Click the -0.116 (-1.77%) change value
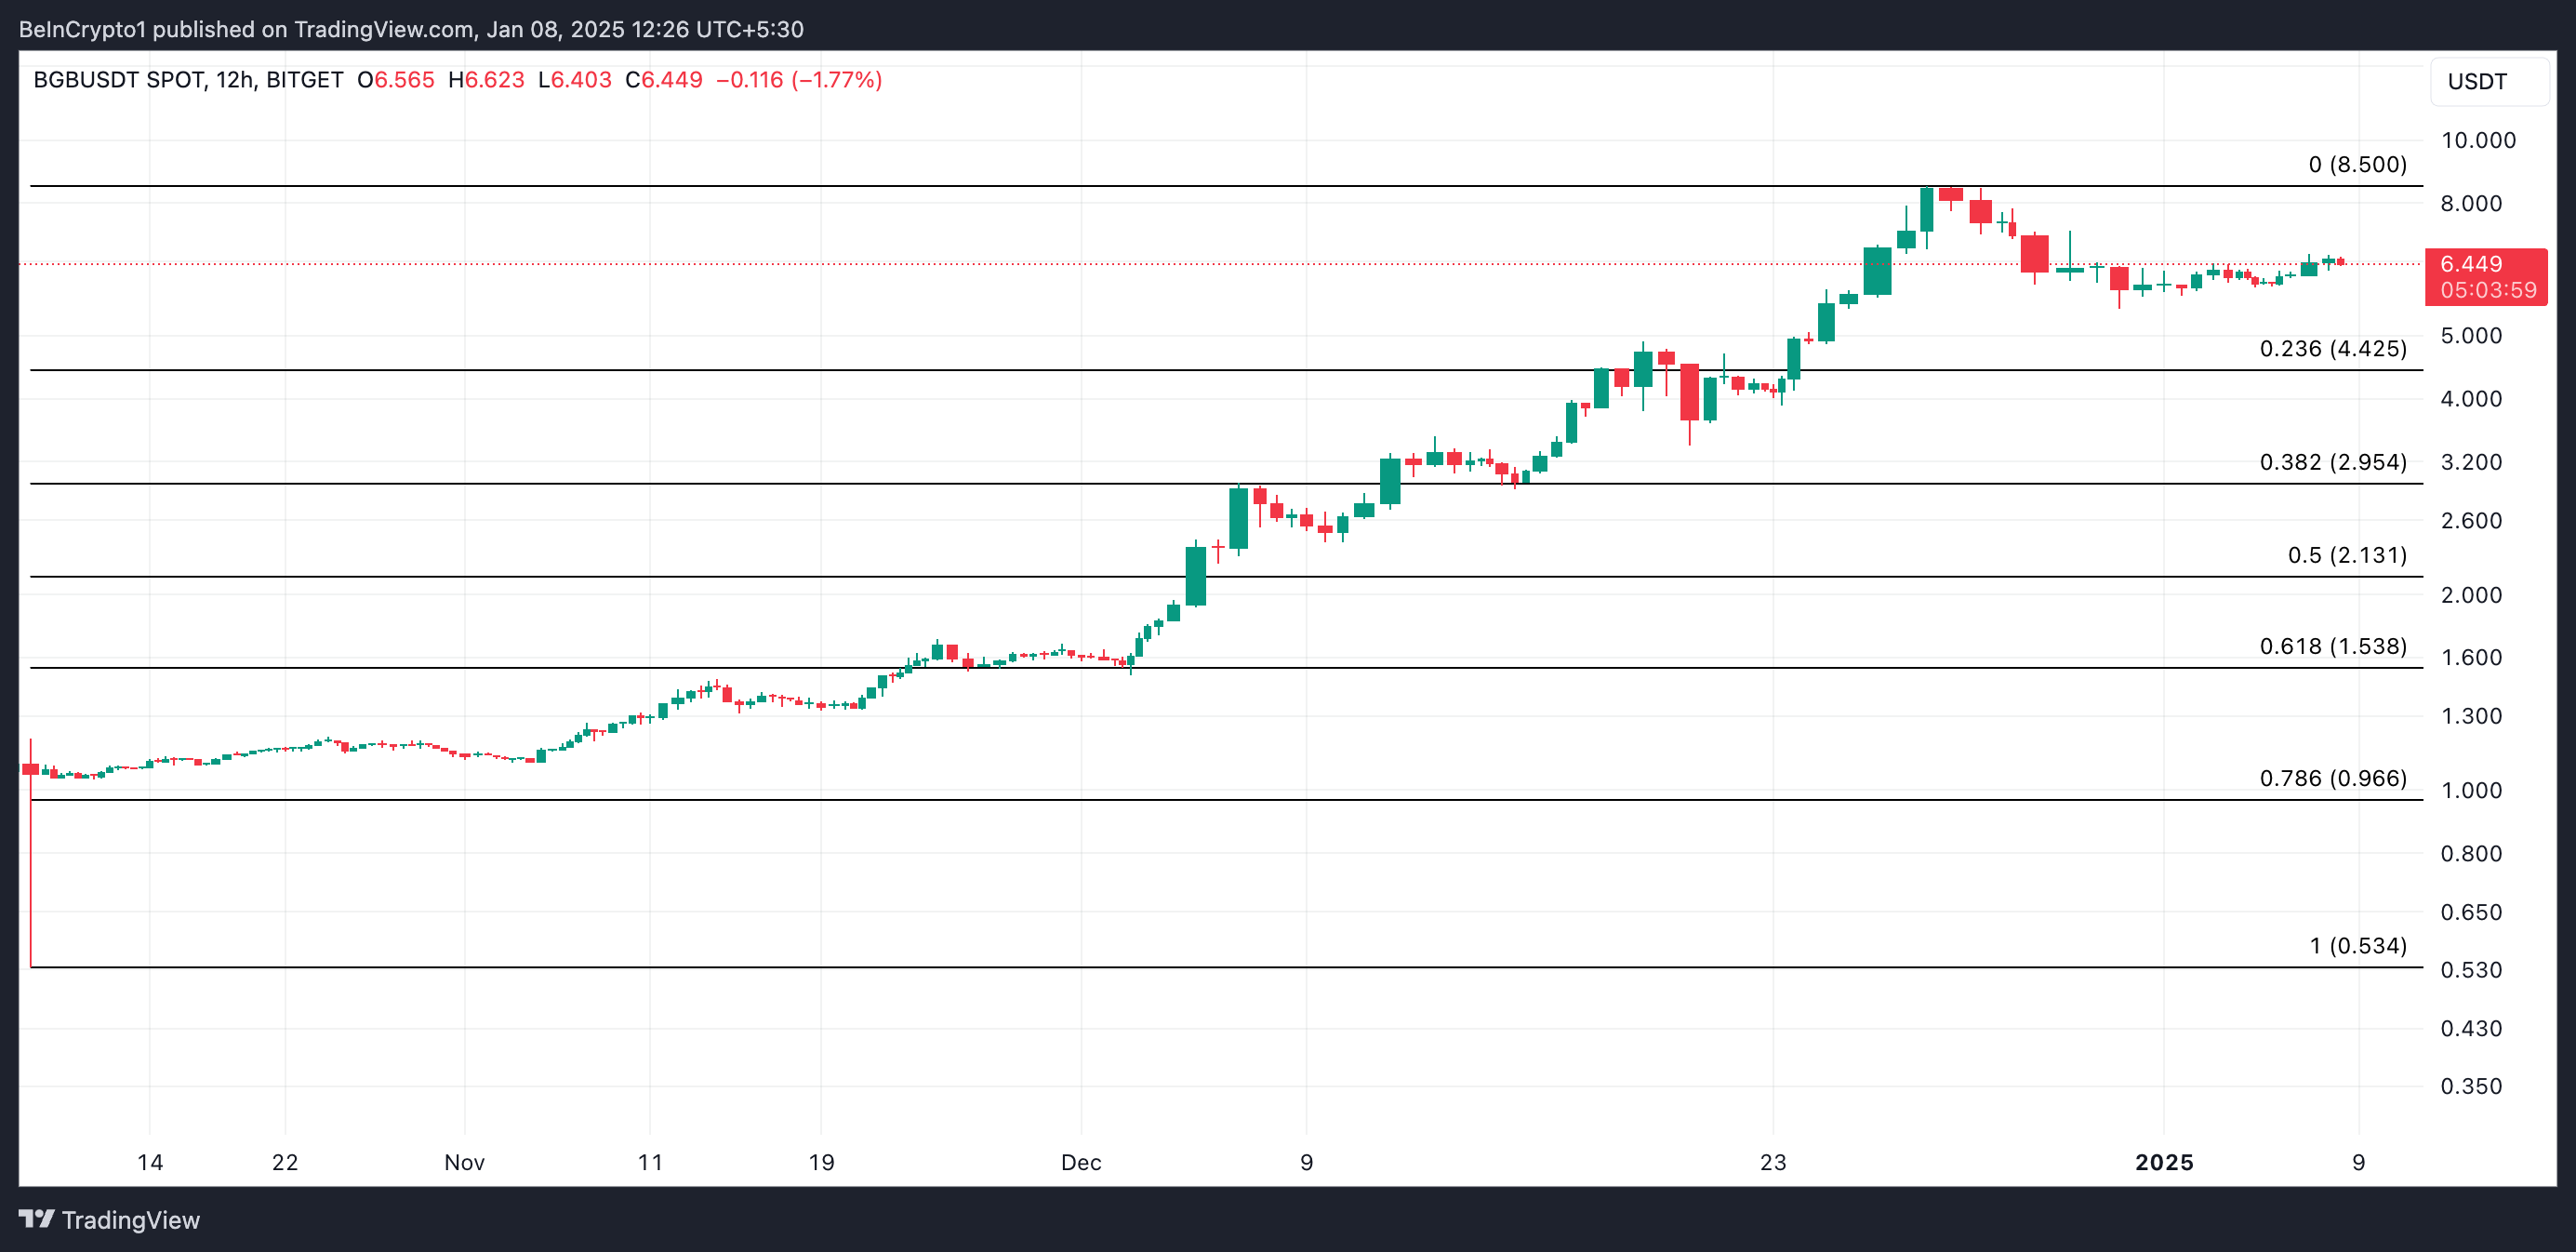The height and width of the screenshot is (1252, 2576). pos(798,80)
